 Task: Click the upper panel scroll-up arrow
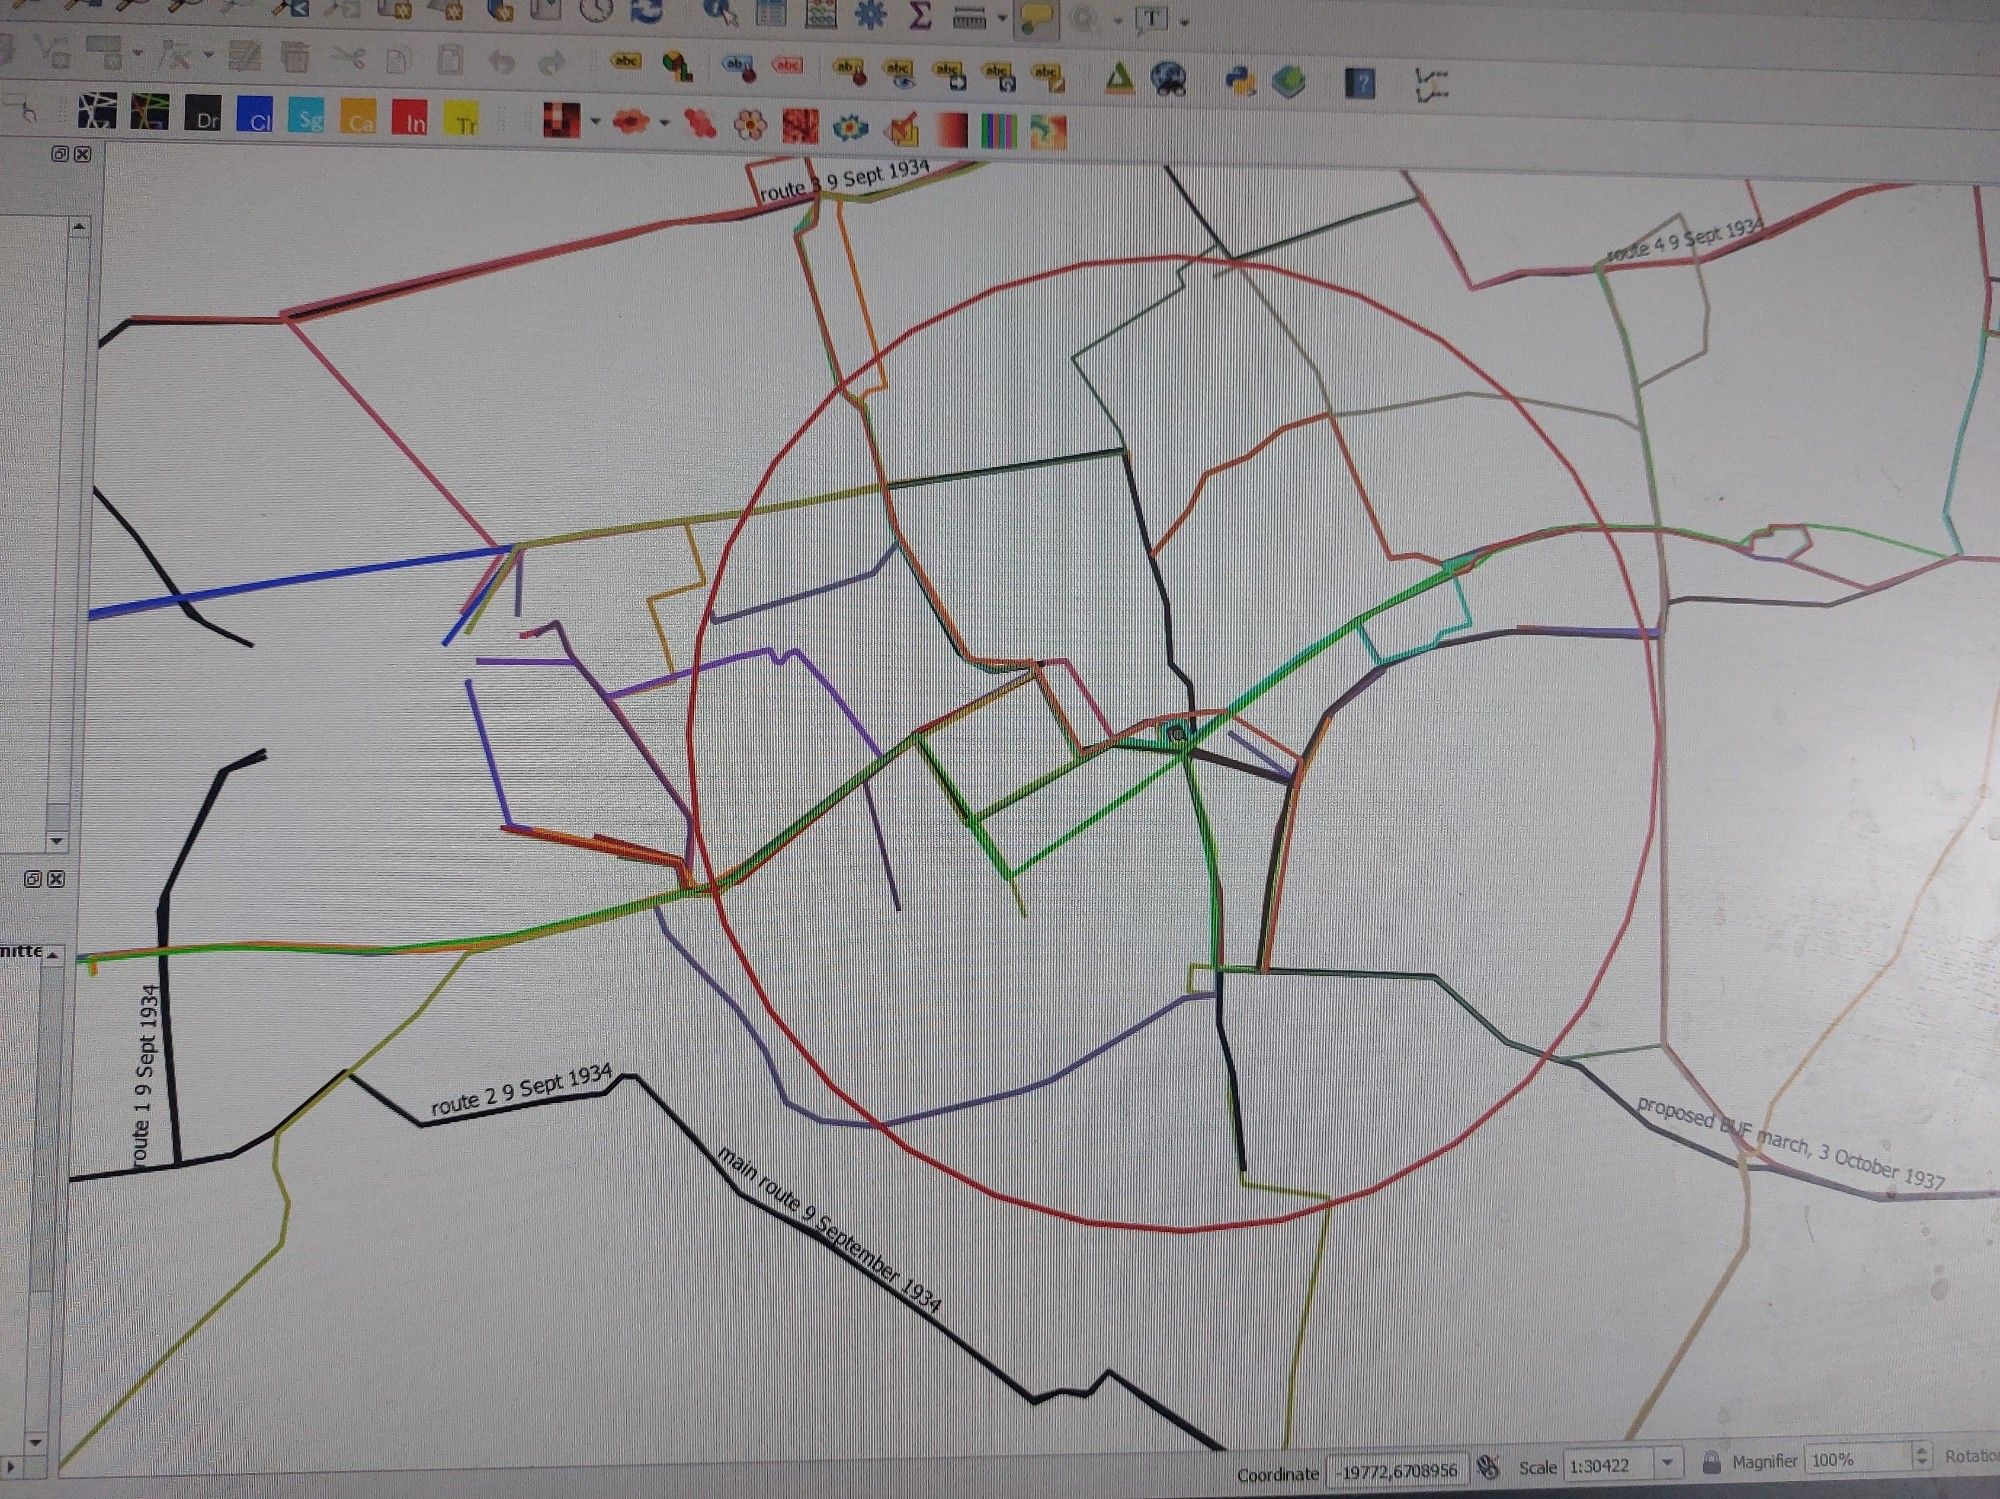click(79, 227)
